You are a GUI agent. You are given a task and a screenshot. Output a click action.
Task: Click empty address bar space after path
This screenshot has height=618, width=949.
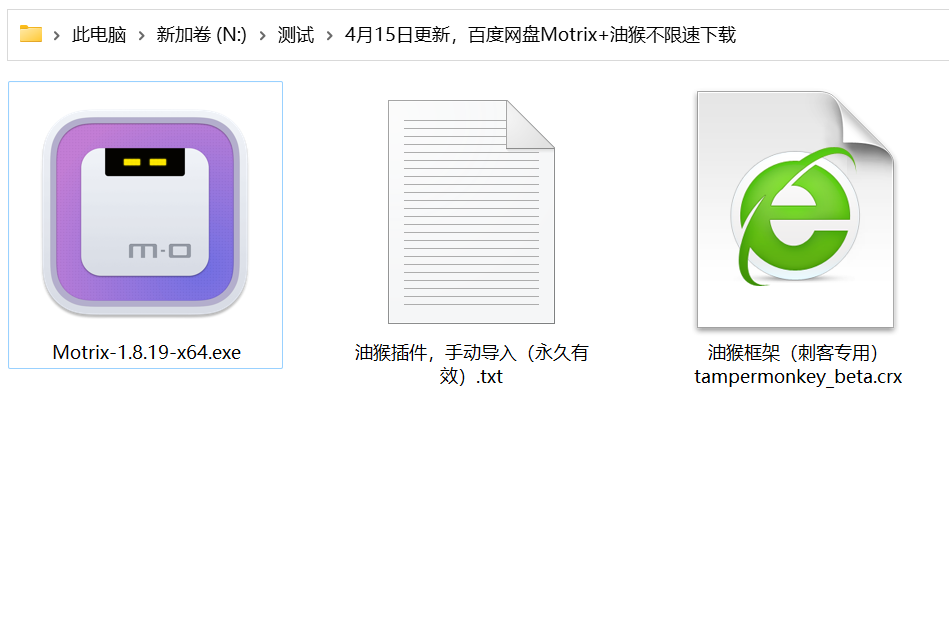click(841, 35)
